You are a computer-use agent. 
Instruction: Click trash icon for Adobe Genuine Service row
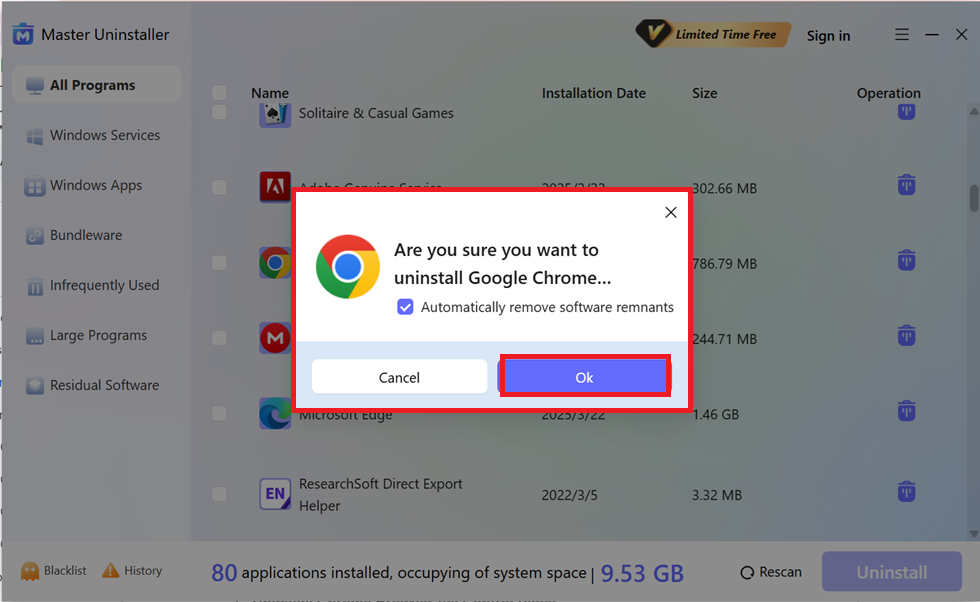[x=906, y=185]
